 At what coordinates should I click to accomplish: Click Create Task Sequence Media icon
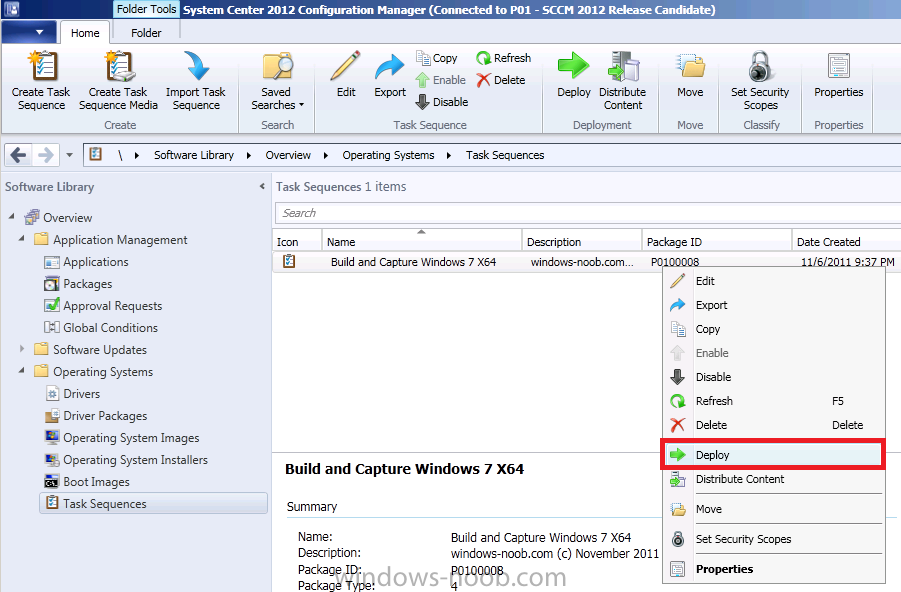pos(118,80)
